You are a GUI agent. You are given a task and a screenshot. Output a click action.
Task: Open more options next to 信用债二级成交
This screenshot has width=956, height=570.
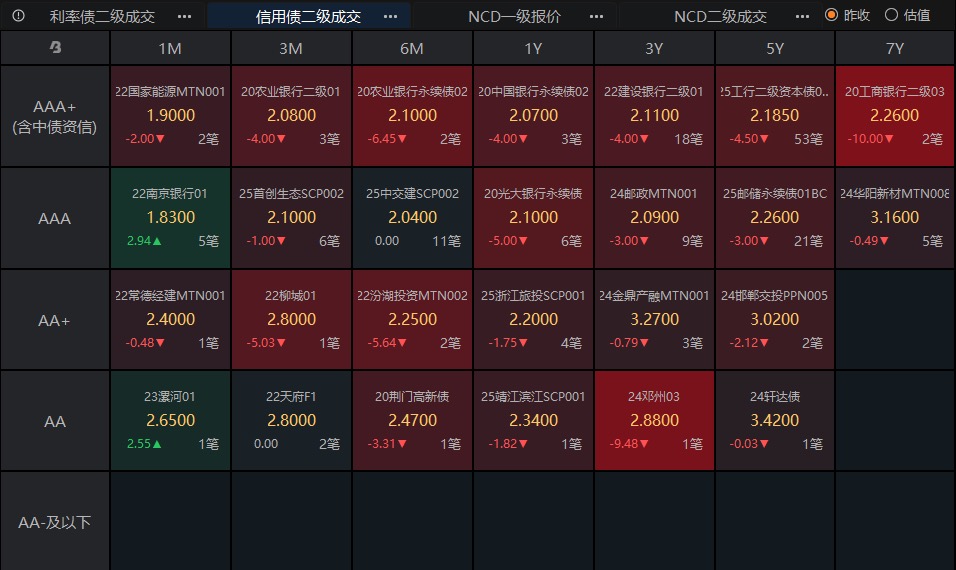click(x=390, y=16)
